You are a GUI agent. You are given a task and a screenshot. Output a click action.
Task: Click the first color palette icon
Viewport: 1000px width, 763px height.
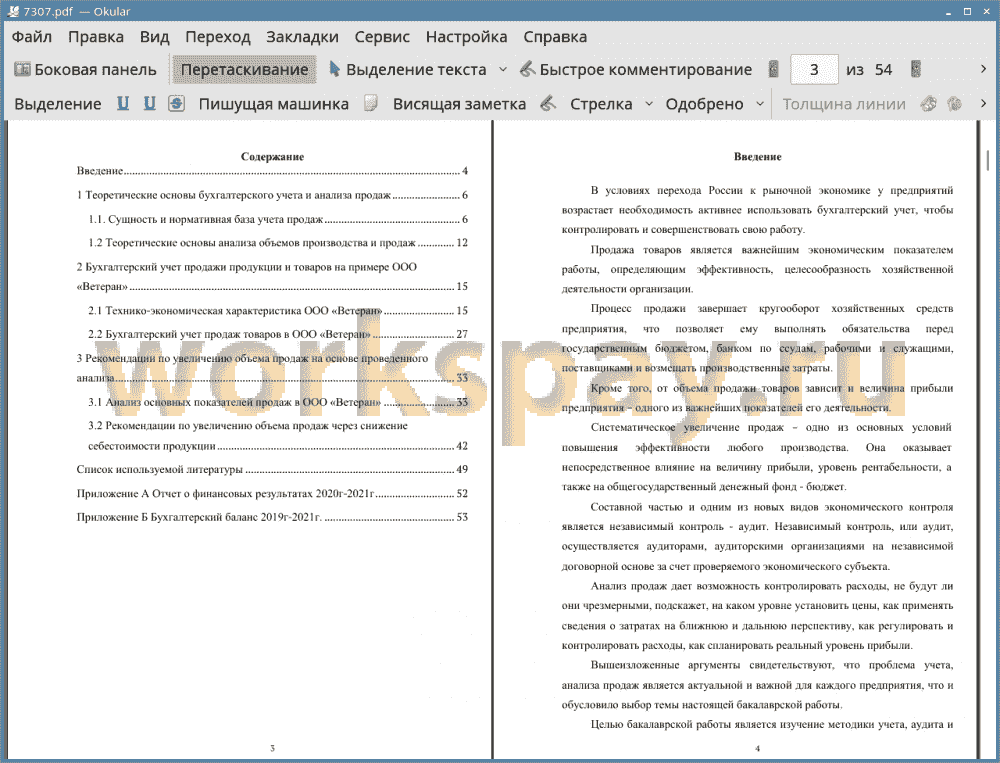(929, 103)
